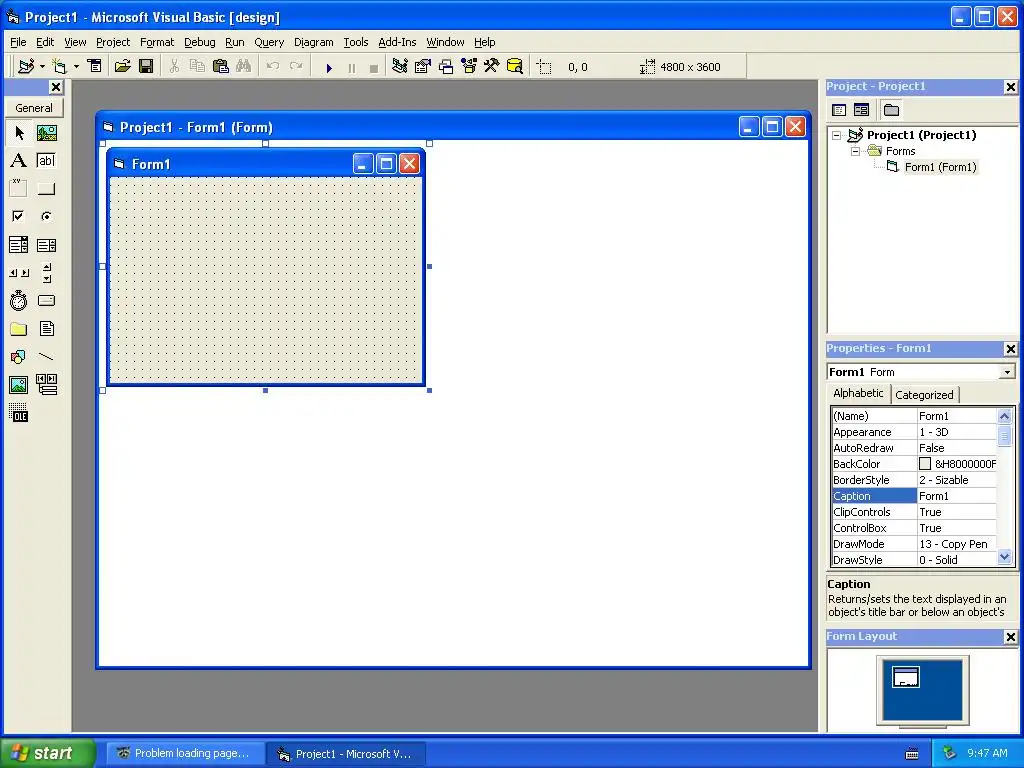Click Add Standard EXE Project toolbar icon
Image resolution: width=1024 pixels, height=768 pixels.
pos(26,67)
